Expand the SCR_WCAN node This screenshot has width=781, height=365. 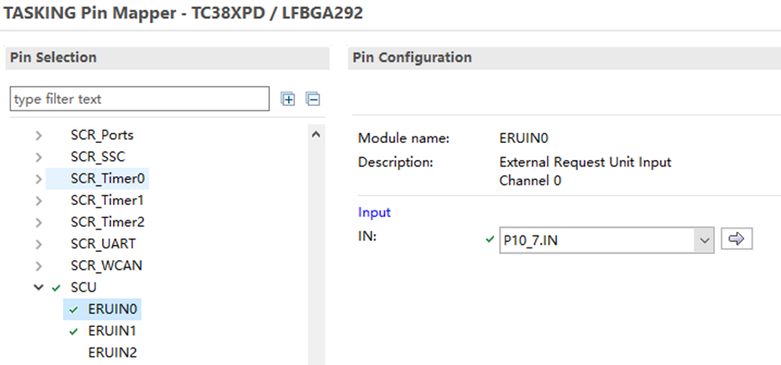39,266
